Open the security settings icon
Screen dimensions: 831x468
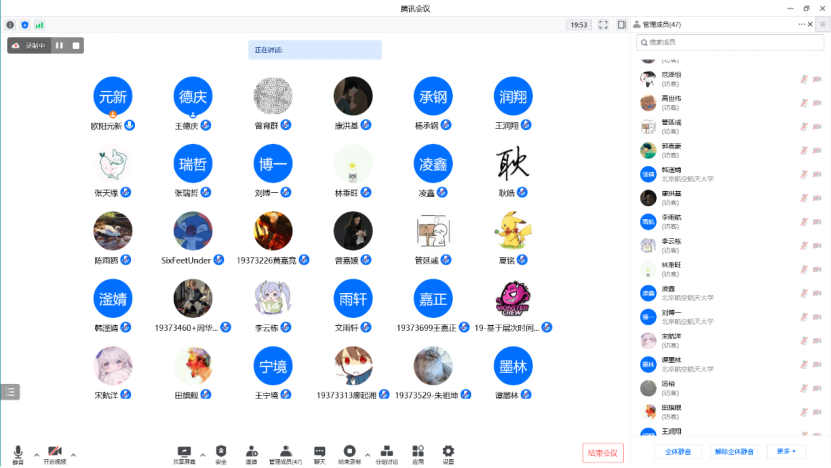[221, 453]
